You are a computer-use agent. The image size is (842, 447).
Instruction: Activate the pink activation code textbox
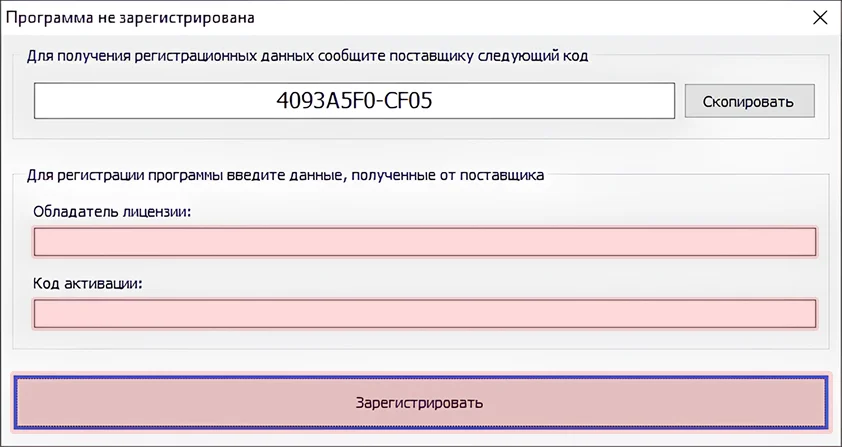[x=425, y=314]
